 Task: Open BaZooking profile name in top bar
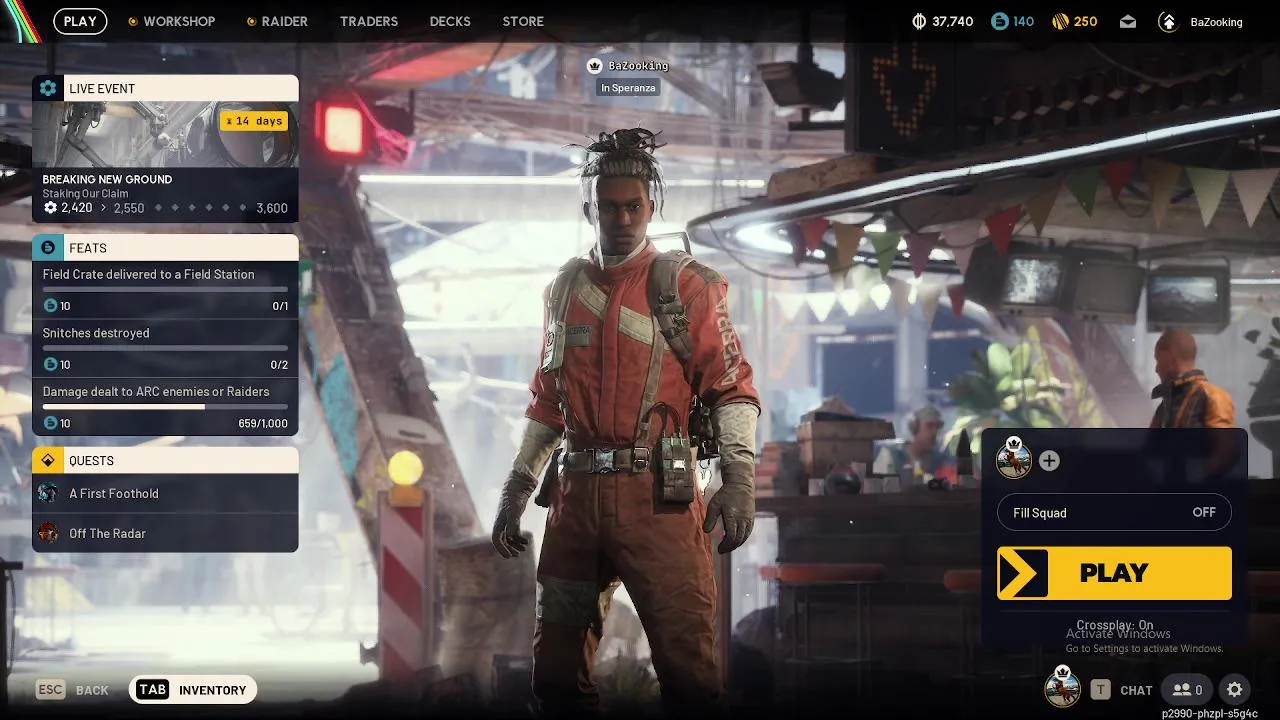(x=1217, y=21)
